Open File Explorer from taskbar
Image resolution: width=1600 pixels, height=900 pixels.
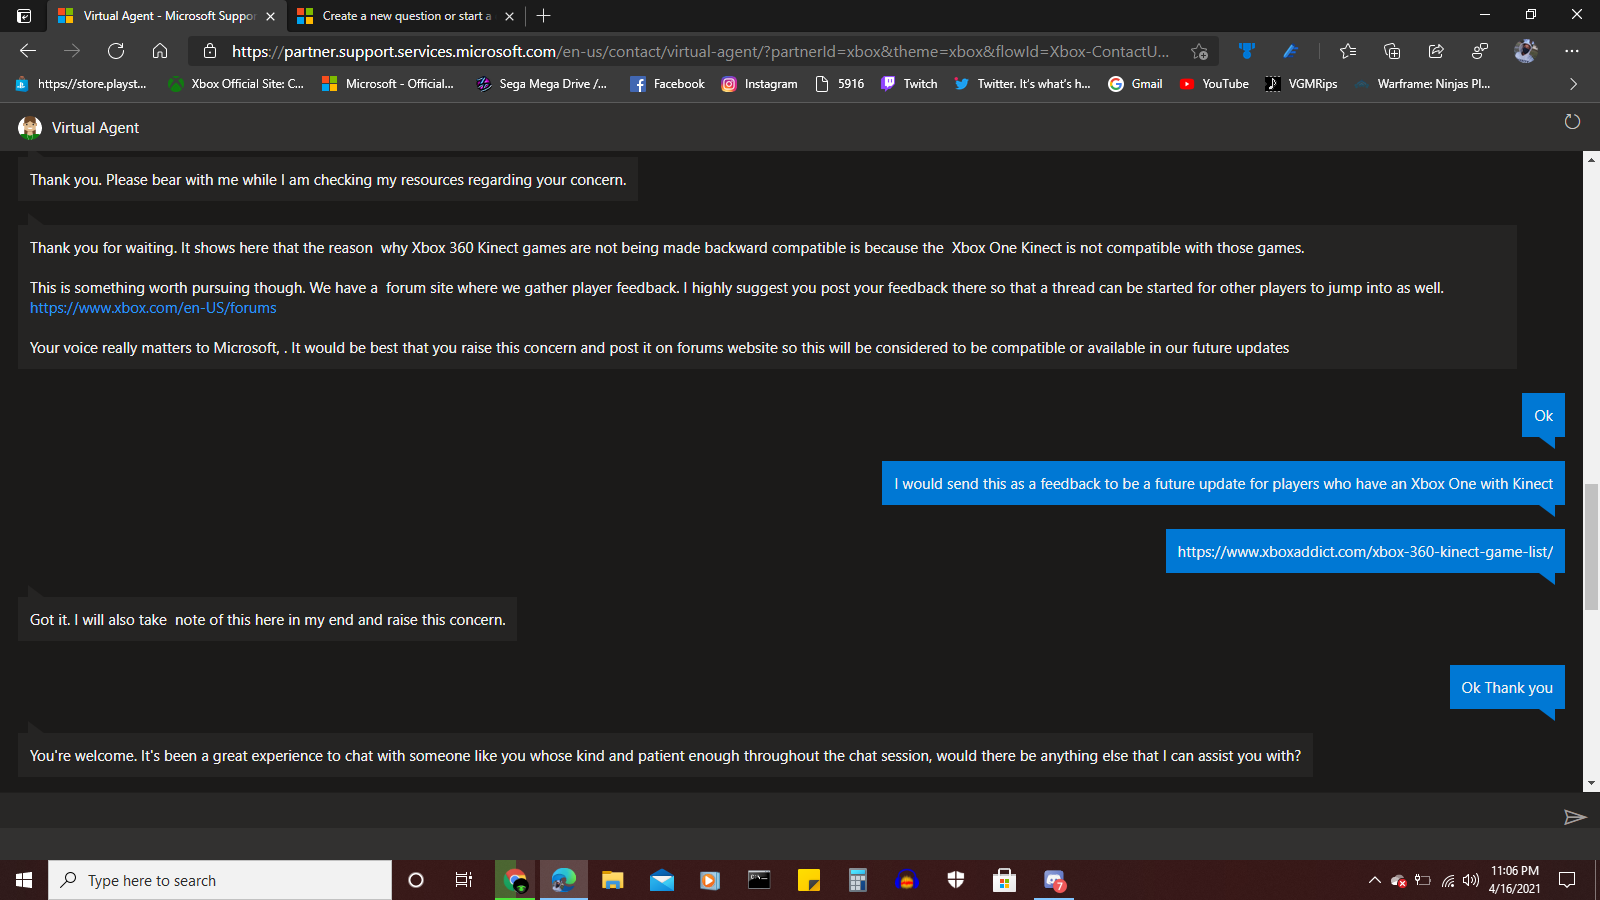612,880
